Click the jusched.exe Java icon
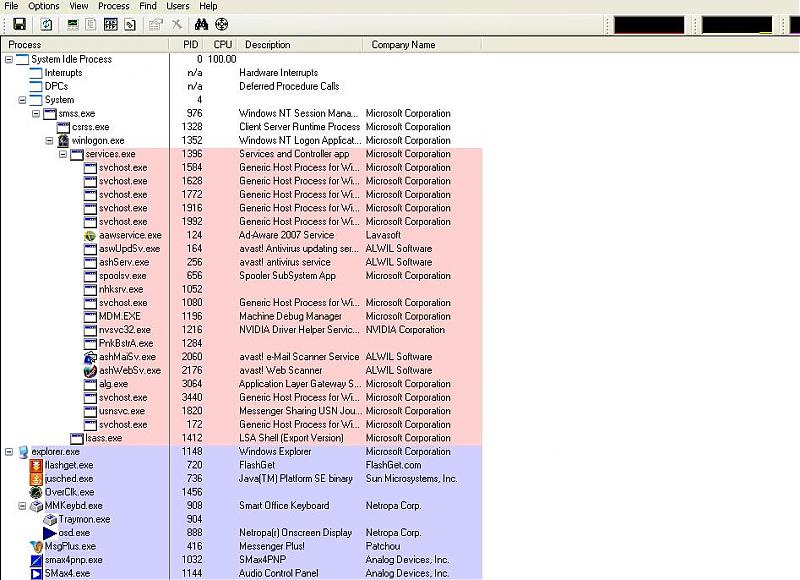The image size is (800, 580). point(36,478)
